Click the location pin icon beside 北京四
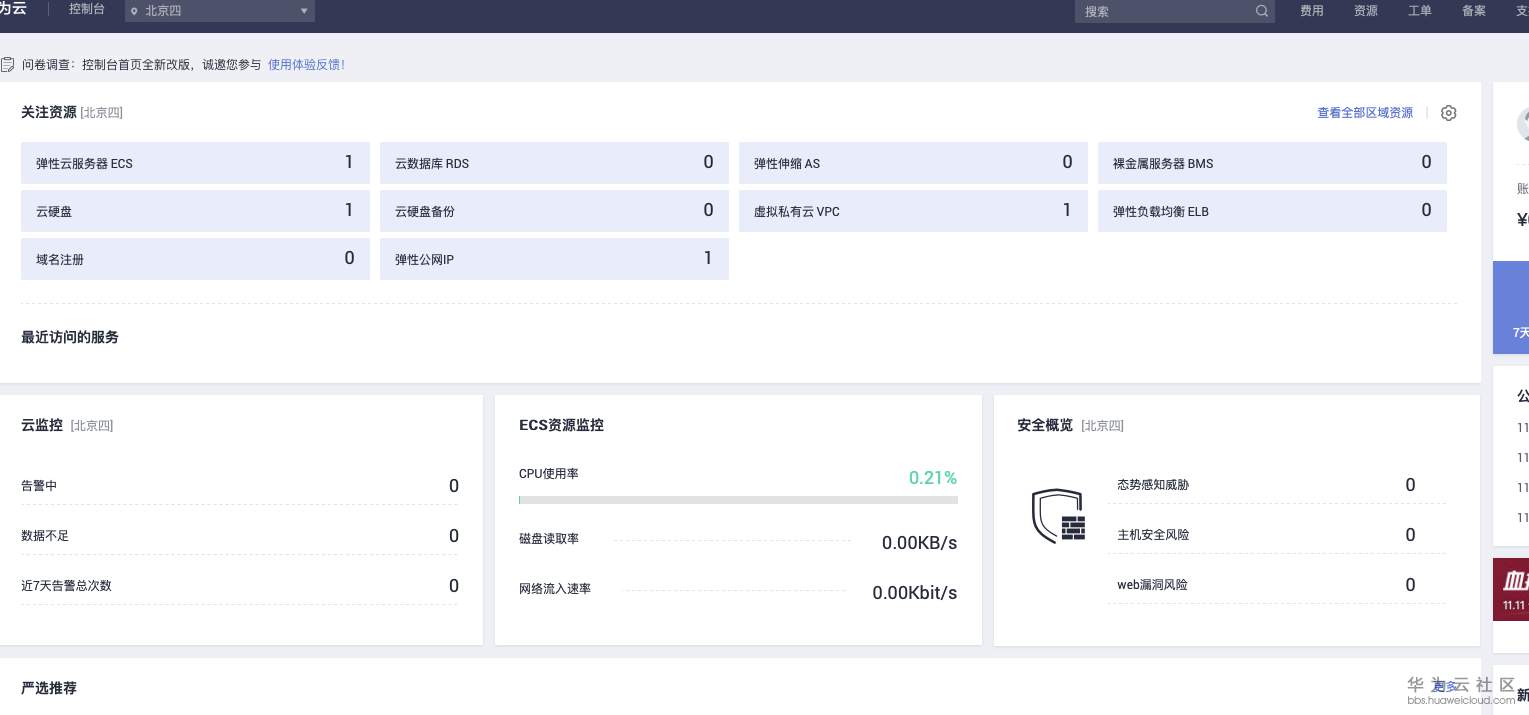 click(x=135, y=12)
